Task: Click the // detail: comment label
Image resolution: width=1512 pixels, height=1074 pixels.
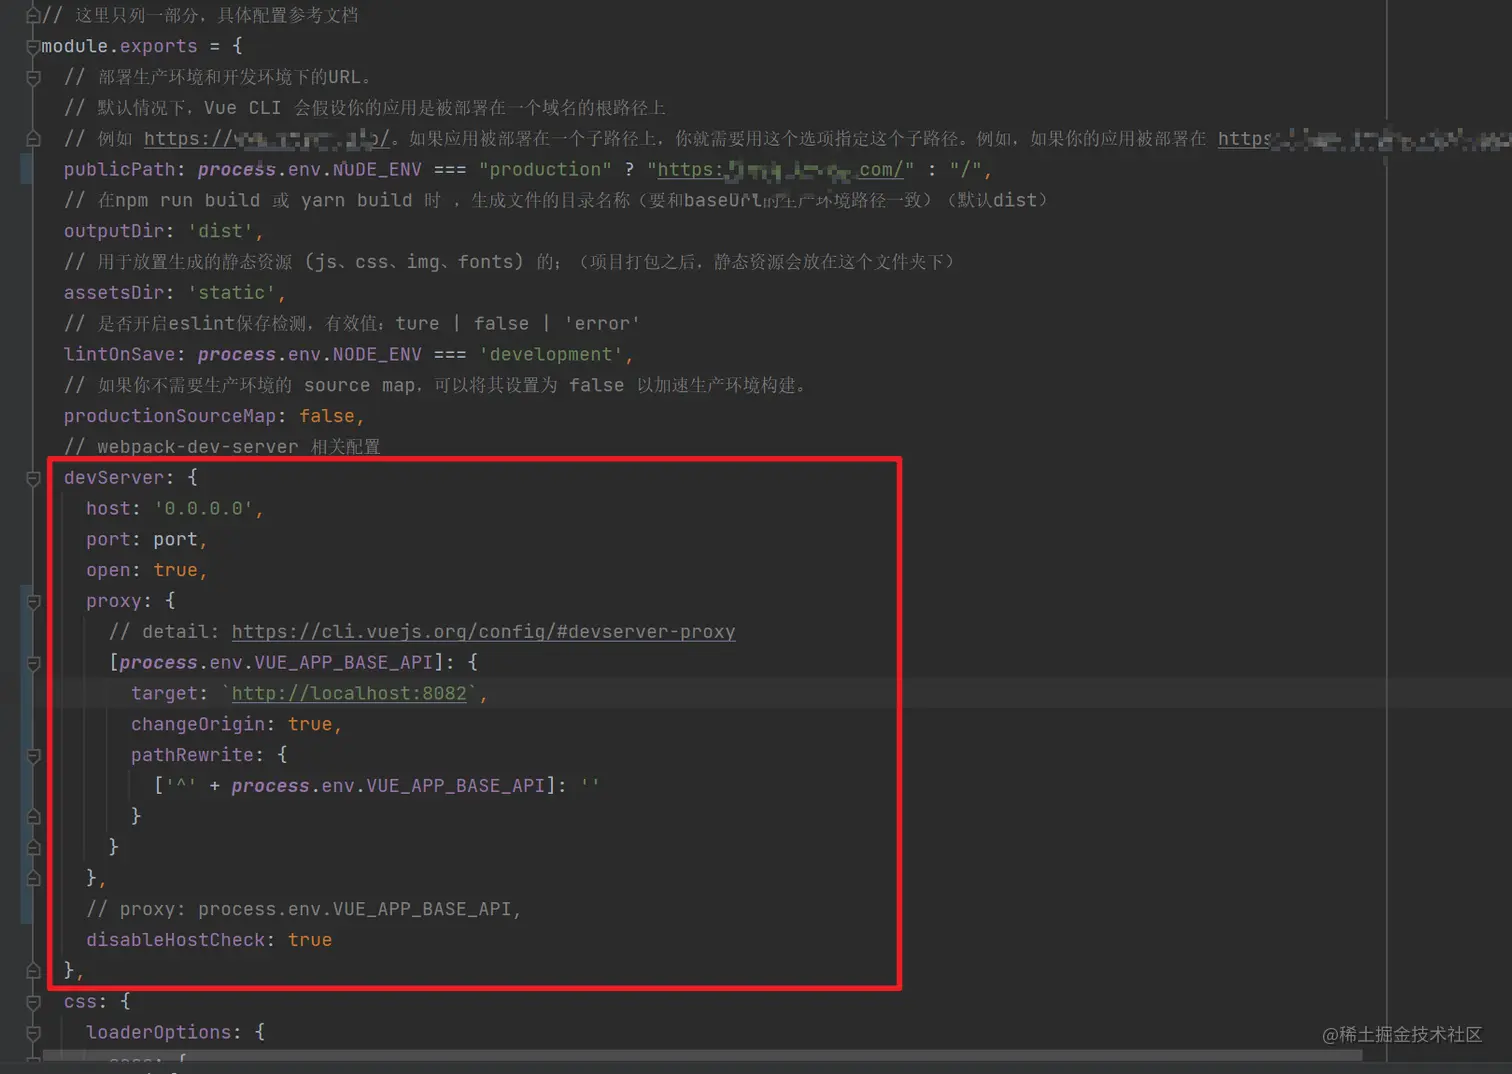Action: [x=164, y=632]
